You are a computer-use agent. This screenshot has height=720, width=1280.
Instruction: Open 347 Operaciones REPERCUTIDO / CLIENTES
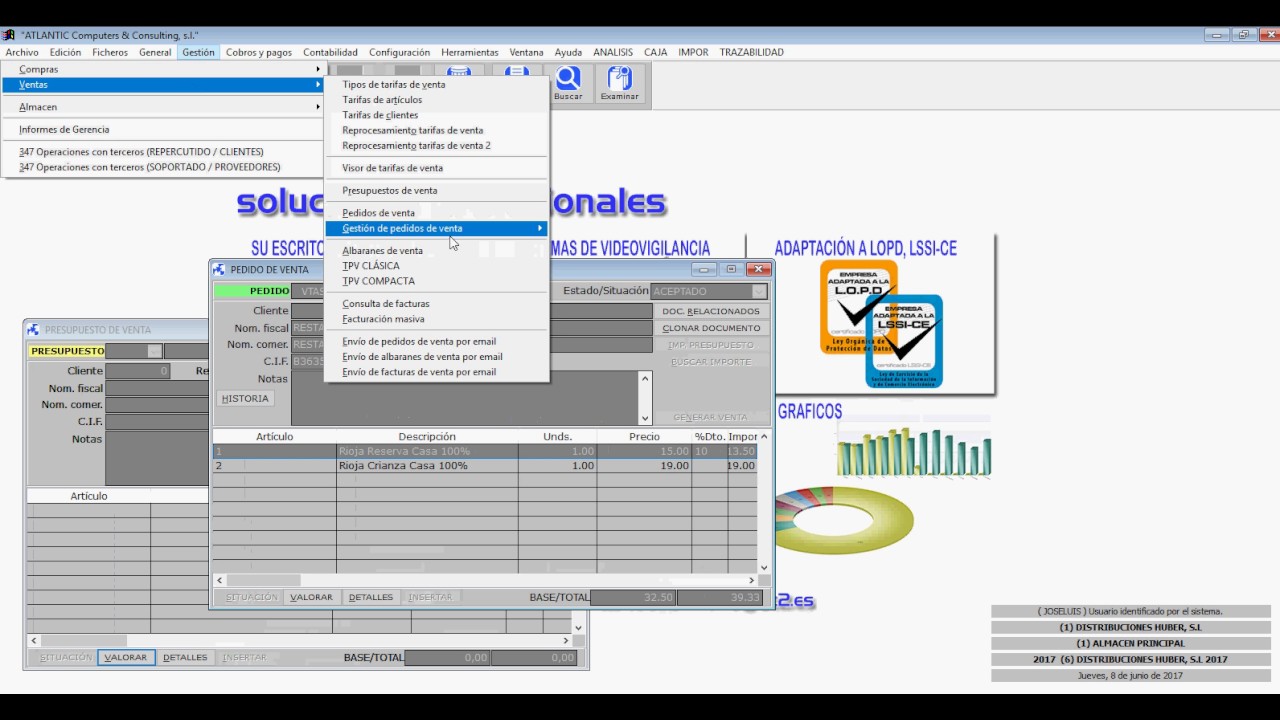(x=164, y=152)
